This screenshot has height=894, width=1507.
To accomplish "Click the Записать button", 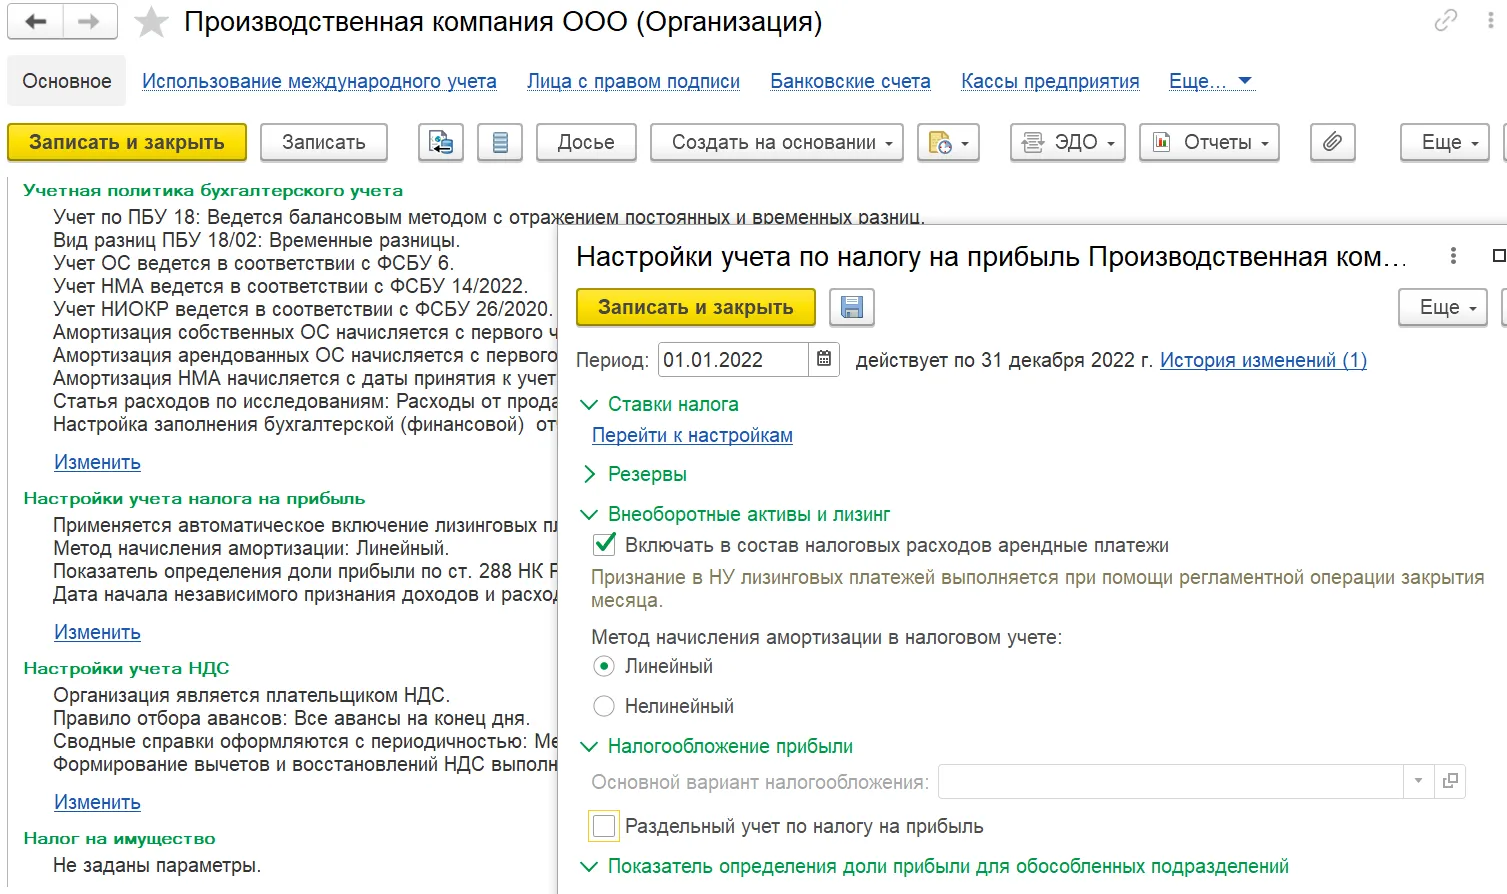I will [324, 143].
